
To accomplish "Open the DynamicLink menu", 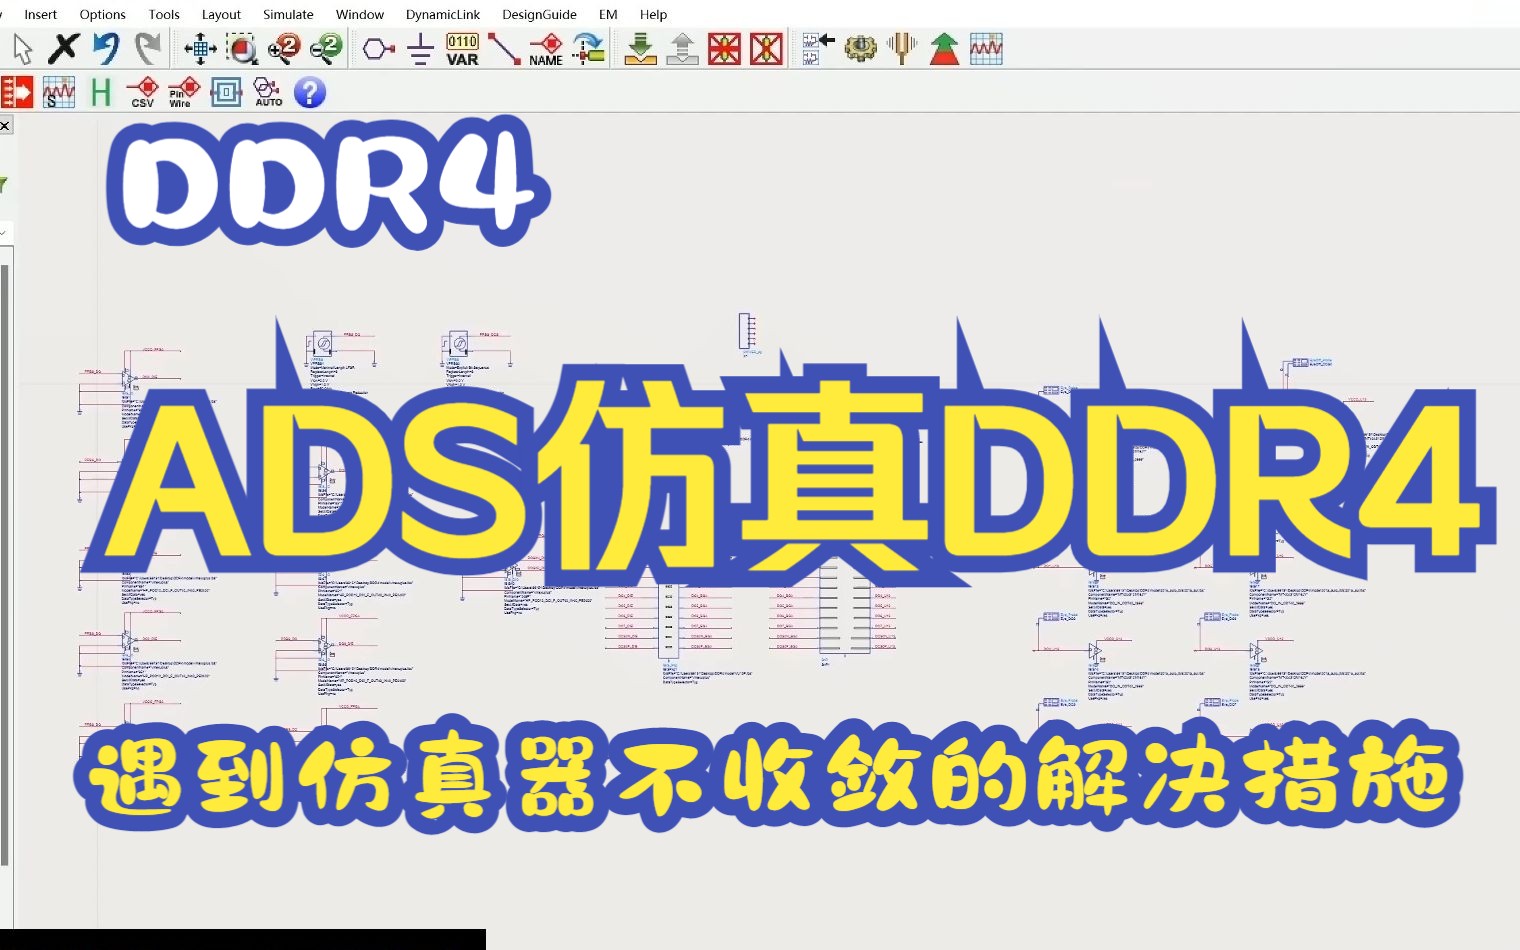I will 443,14.
